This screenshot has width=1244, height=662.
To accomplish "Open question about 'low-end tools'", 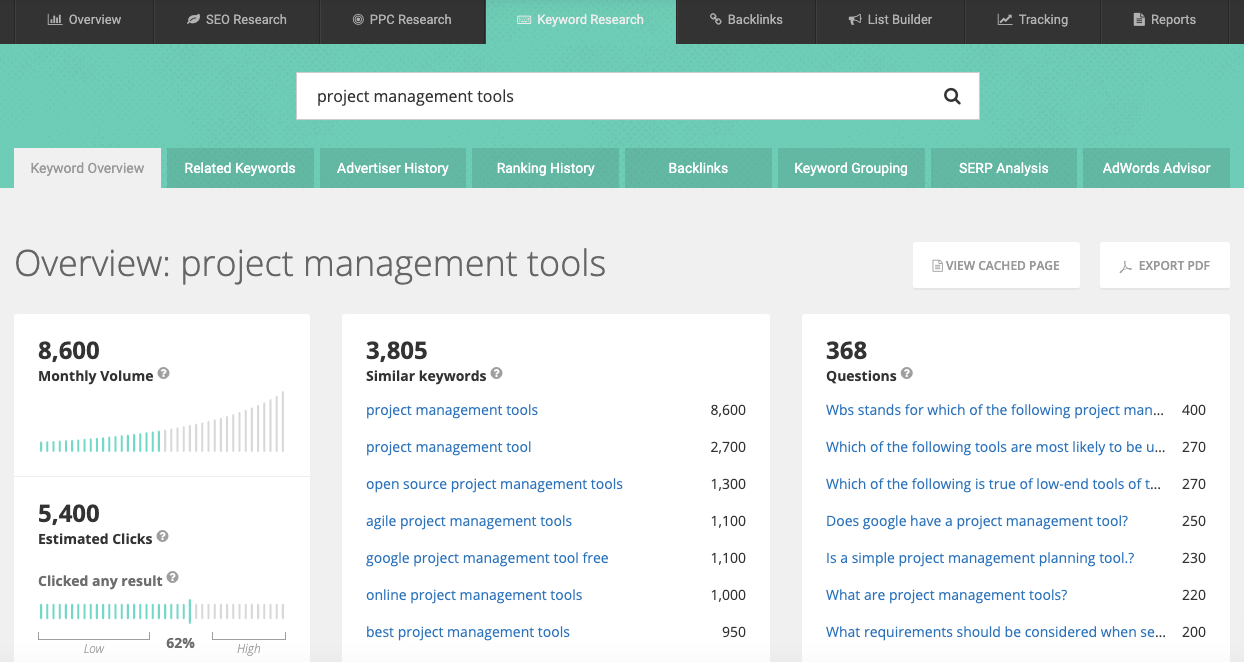I will coord(994,484).
